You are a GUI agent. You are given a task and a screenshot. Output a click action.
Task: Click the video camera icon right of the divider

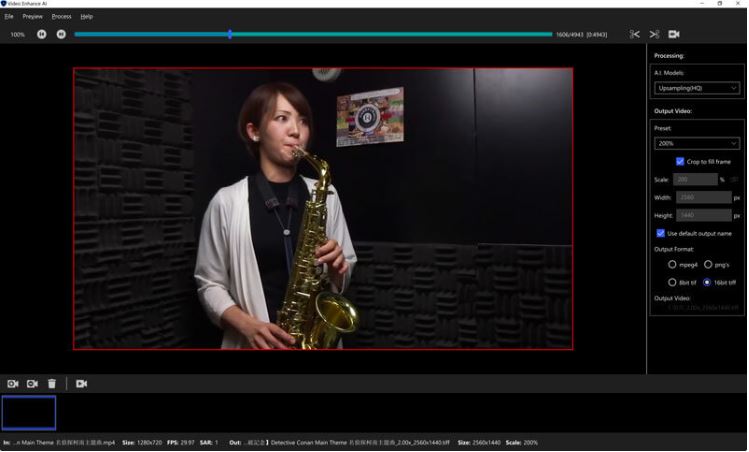pos(82,383)
